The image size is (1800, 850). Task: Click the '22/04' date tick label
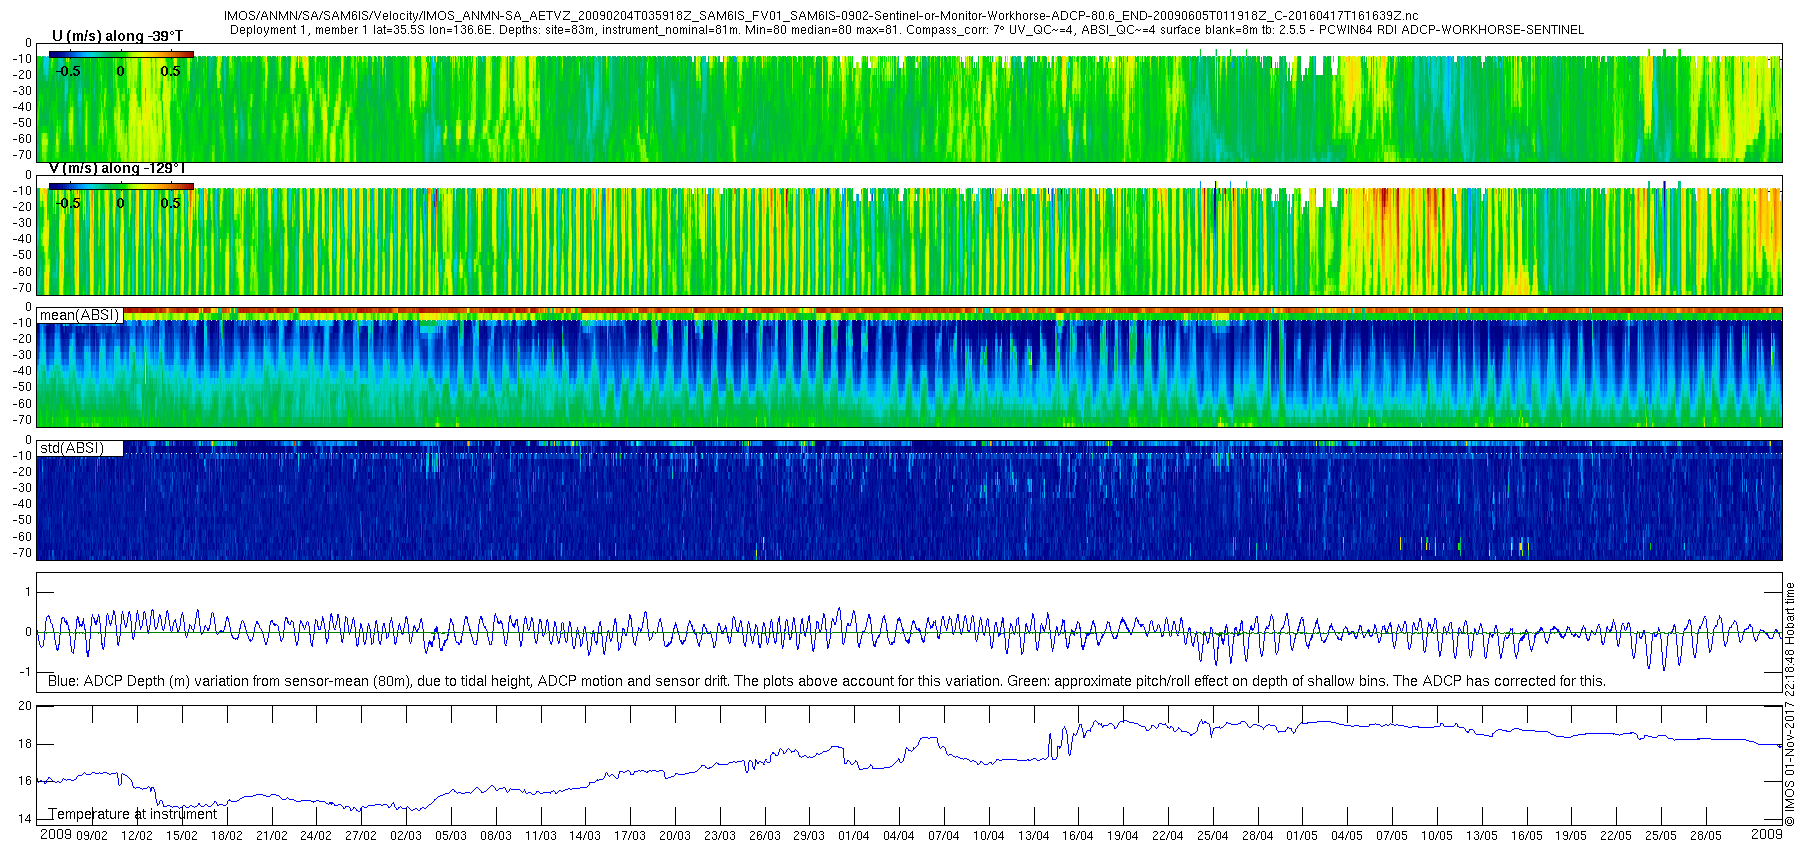1168,836
